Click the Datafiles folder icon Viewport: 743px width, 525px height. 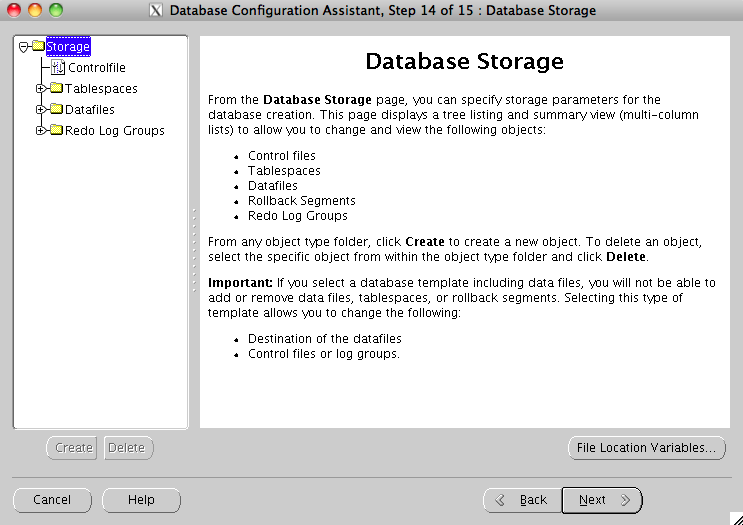(x=56, y=110)
